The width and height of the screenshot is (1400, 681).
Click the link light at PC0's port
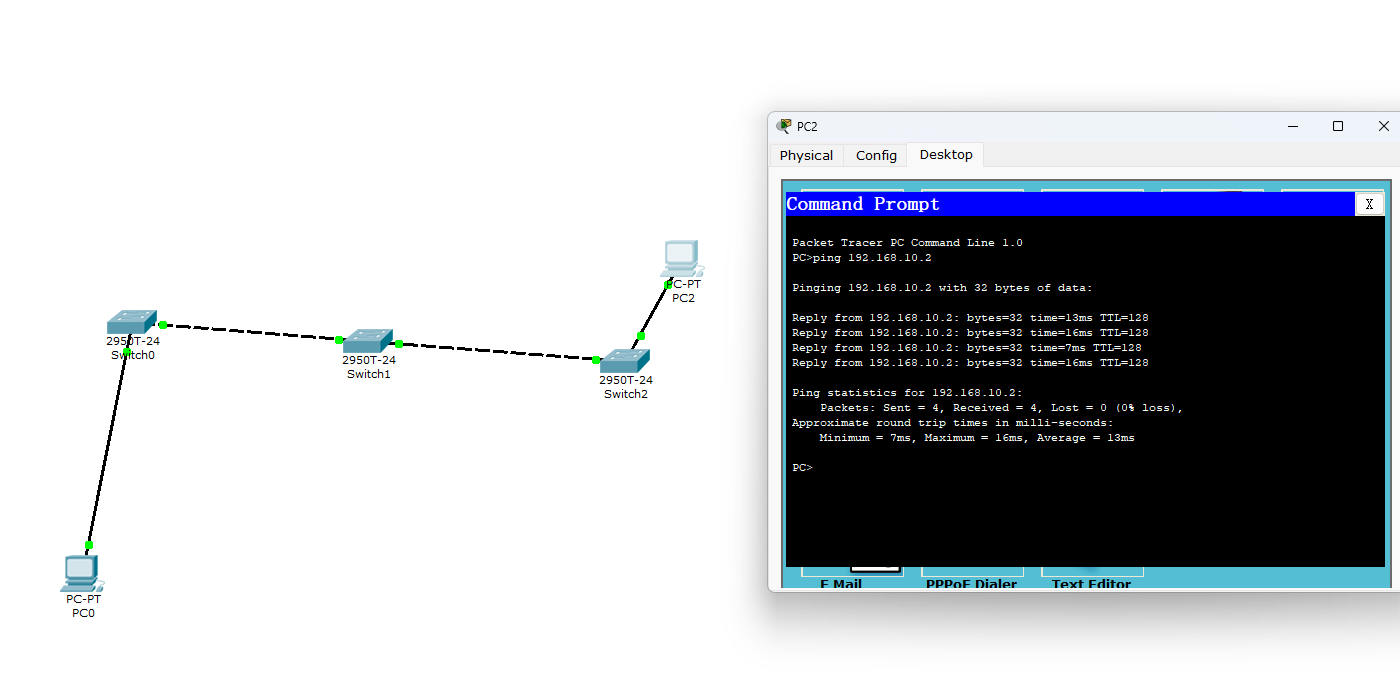89,545
